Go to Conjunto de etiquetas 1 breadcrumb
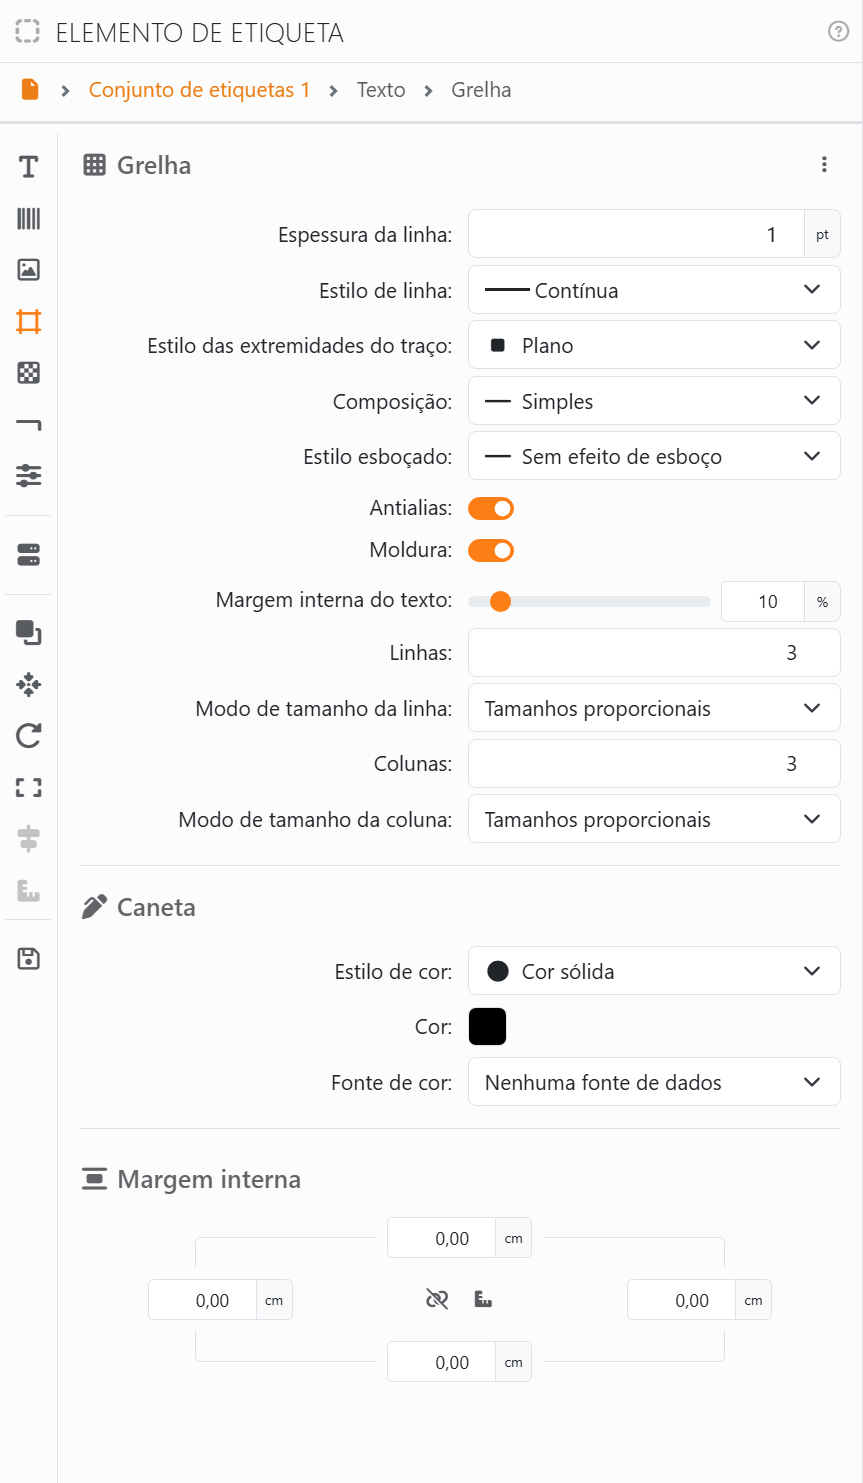 point(199,90)
